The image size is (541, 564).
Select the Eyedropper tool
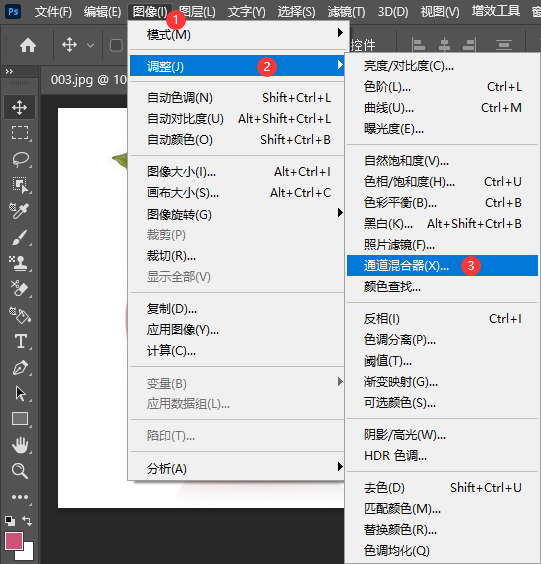(x=19, y=211)
